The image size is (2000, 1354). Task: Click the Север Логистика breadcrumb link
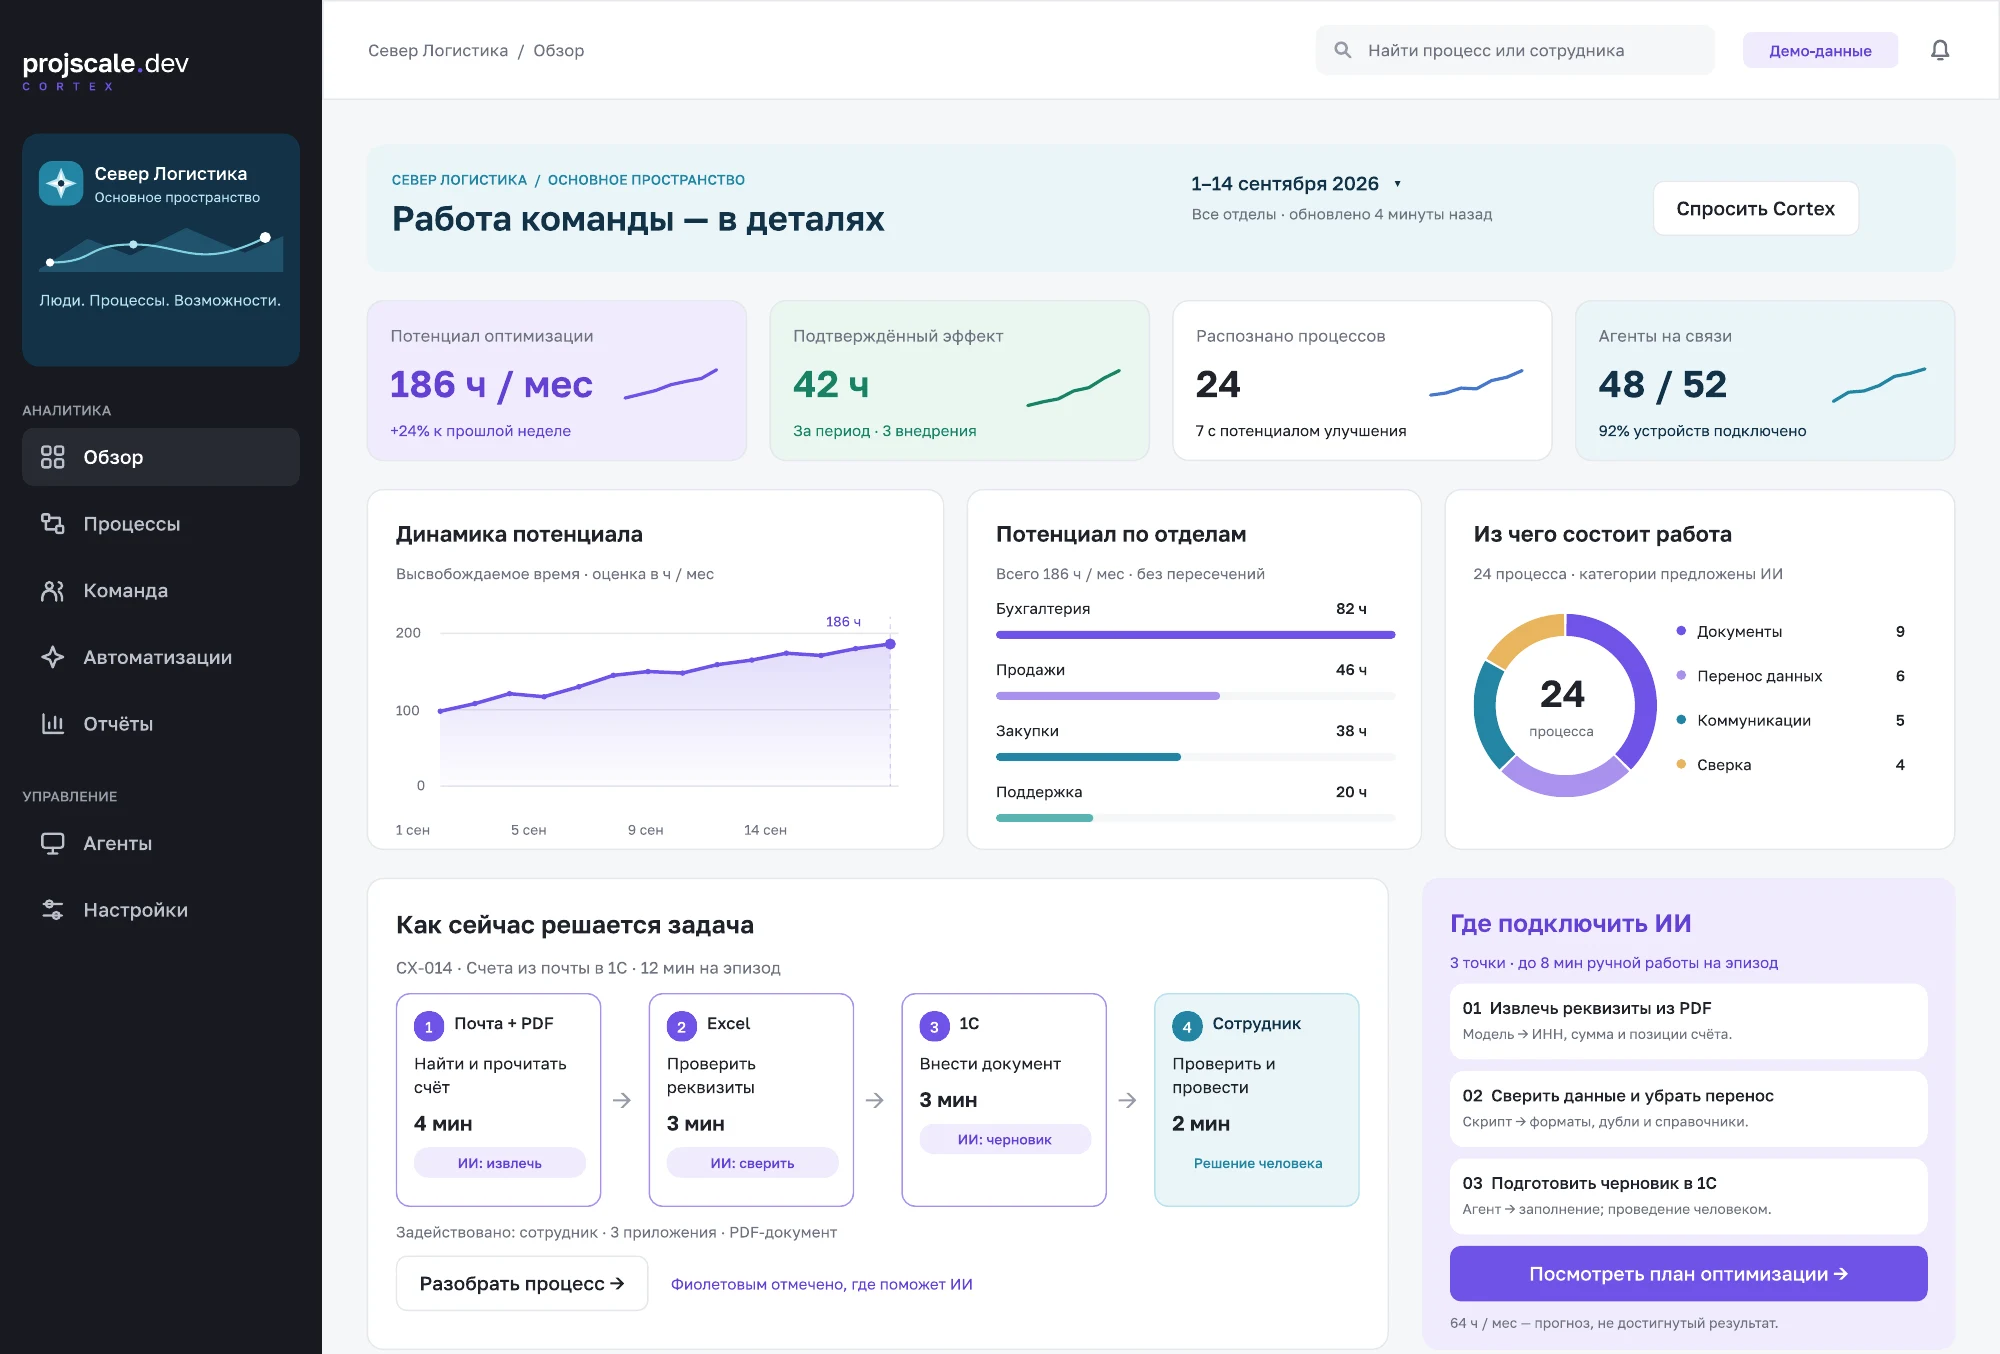[438, 50]
